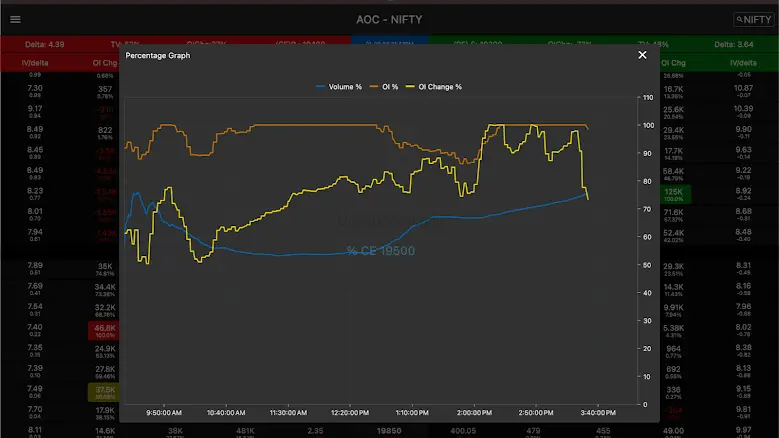The height and width of the screenshot is (438, 779).
Task: Select the 58.4K OI Chg cell
Action: point(674,174)
